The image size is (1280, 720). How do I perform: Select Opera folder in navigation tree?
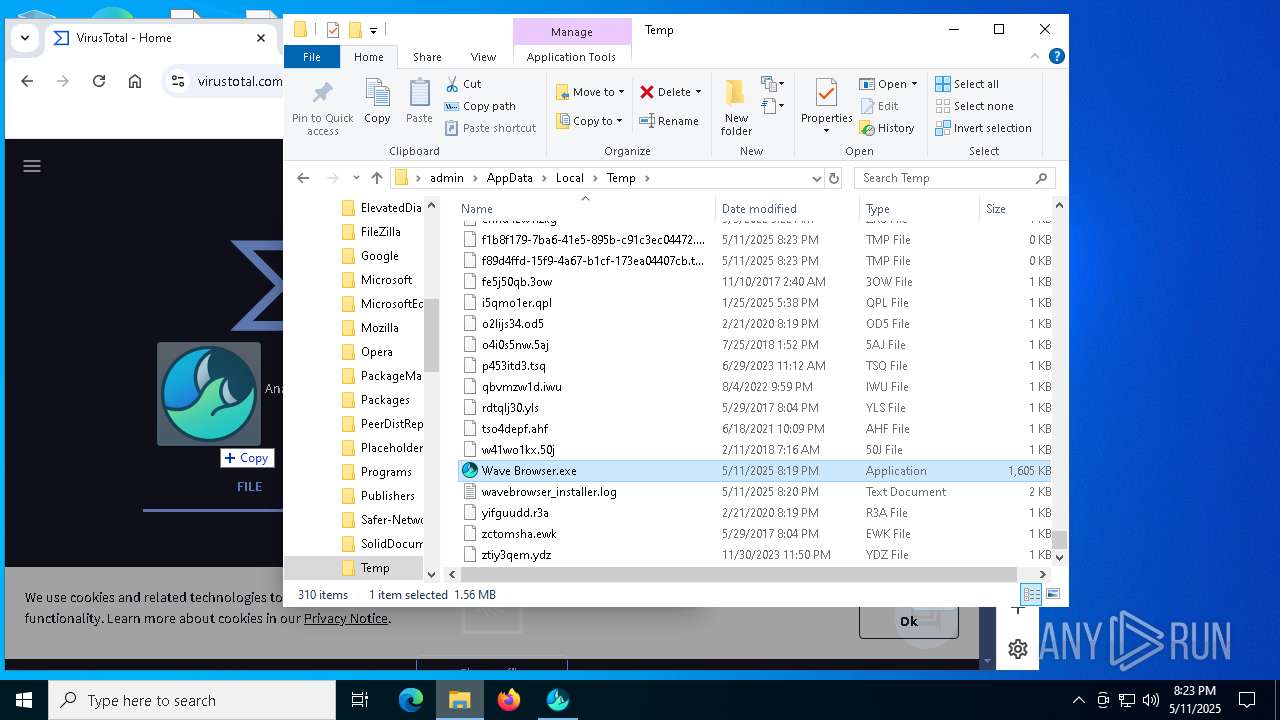point(376,352)
